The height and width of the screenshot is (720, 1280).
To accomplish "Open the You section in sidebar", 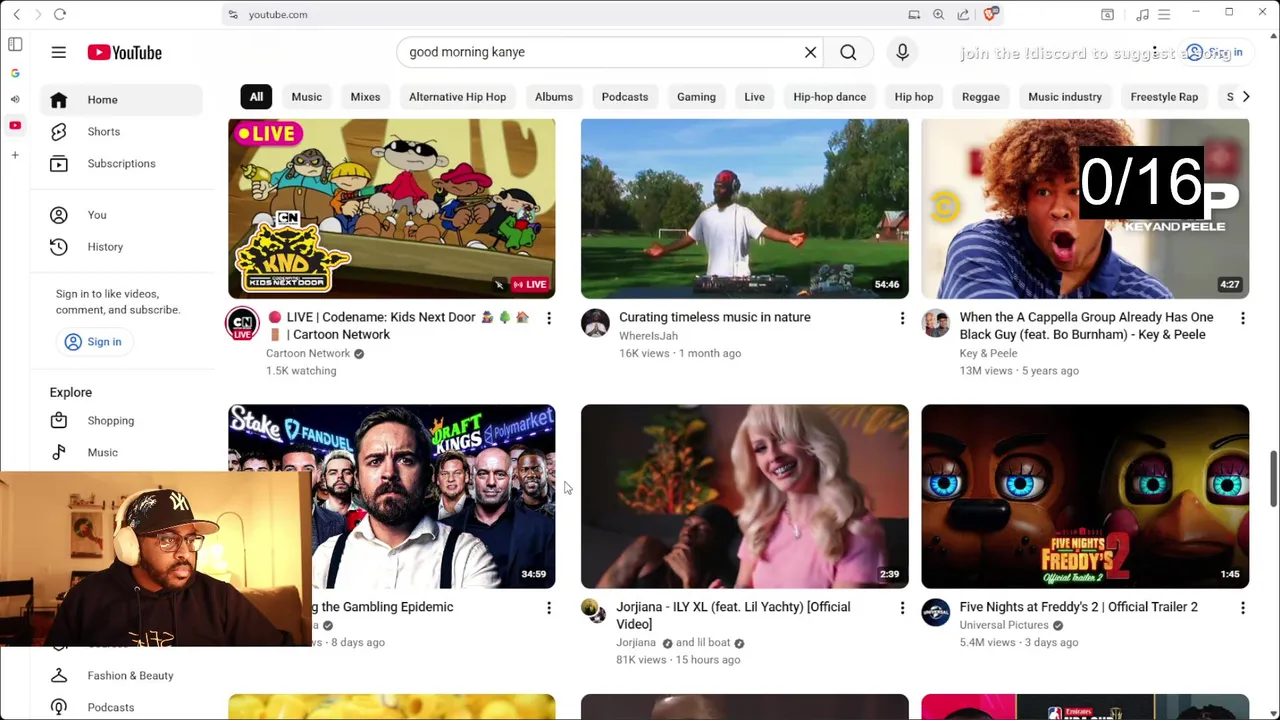I will click(x=96, y=215).
